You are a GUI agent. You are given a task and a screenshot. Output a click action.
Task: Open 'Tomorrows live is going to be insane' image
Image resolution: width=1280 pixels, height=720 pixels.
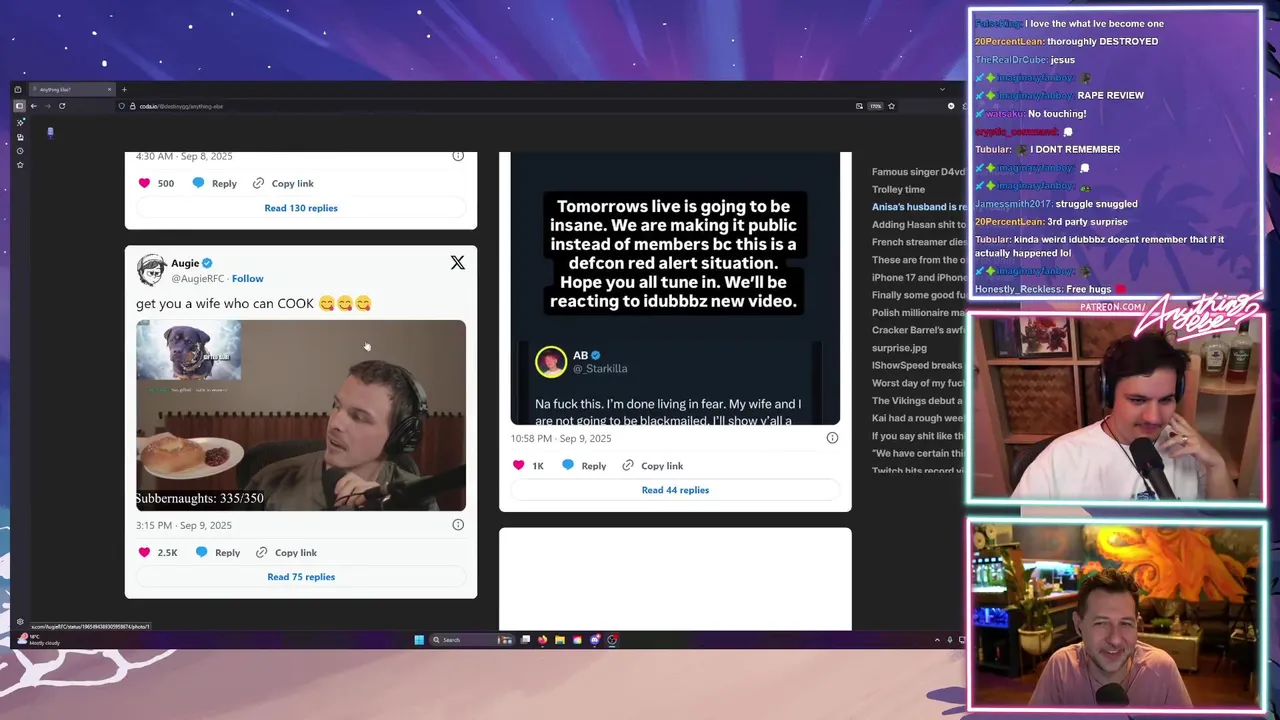(x=675, y=288)
